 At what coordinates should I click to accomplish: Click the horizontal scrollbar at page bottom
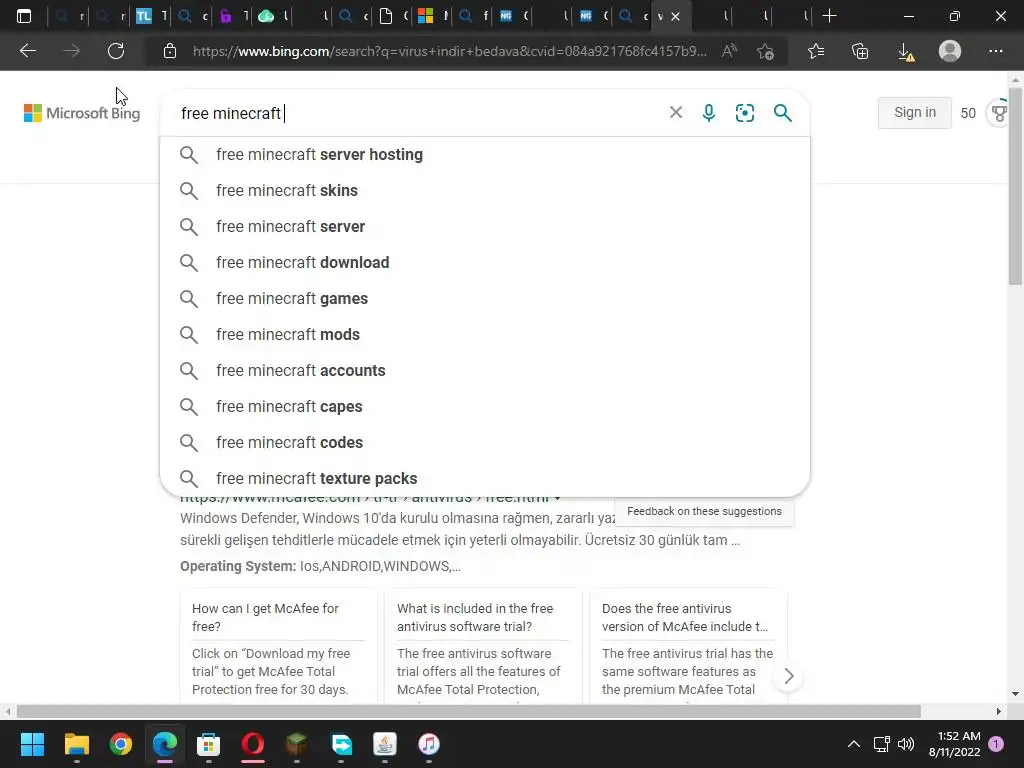(x=468, y=711)
